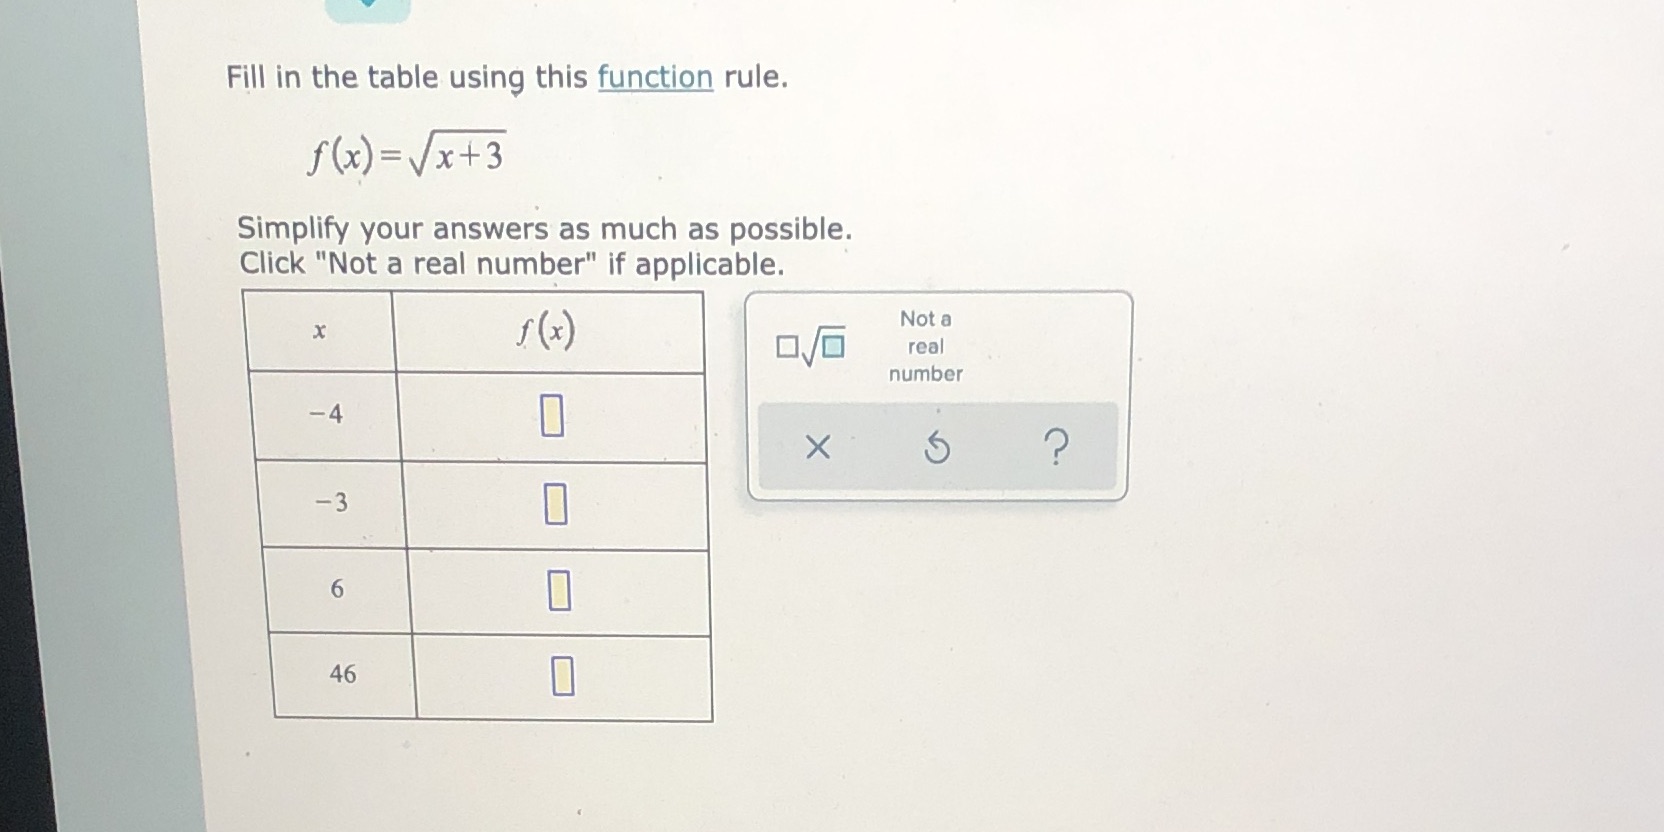Select the square root template icon
1664x832 pixels.
[813, 345]
